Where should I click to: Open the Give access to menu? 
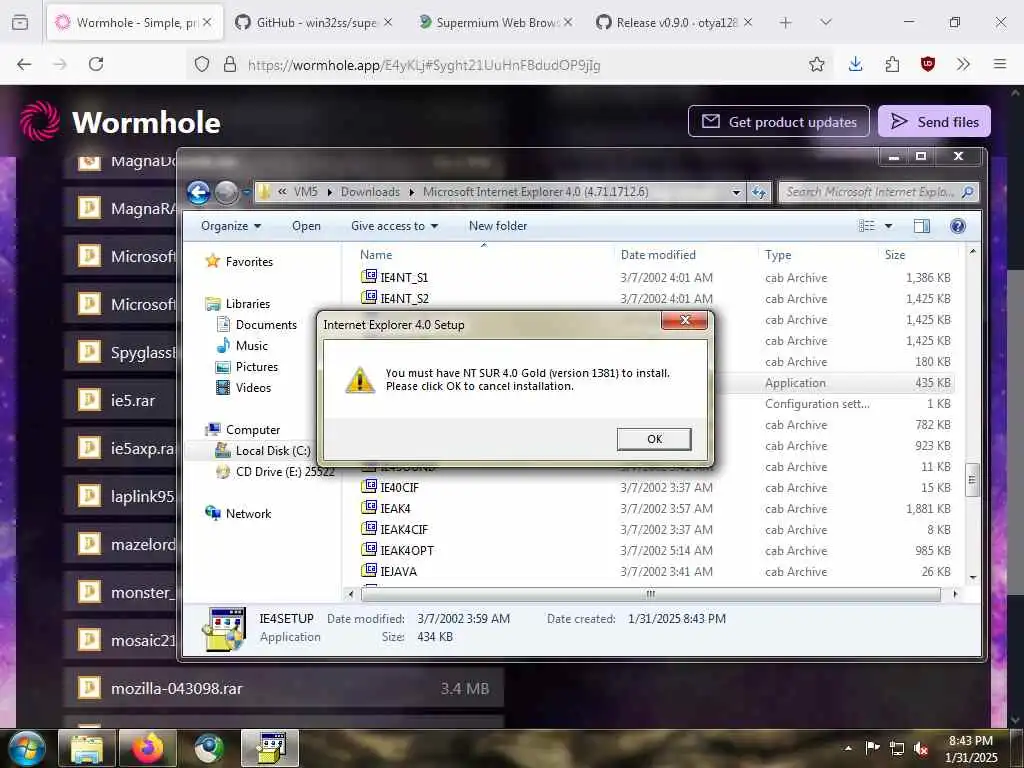394,226
